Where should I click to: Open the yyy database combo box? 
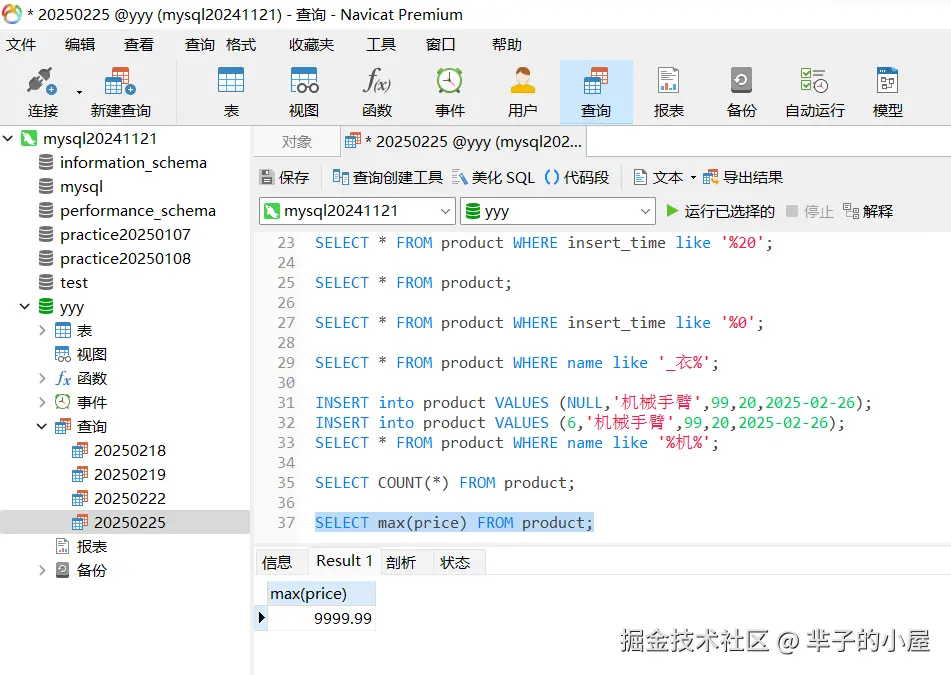coord(557,211)
